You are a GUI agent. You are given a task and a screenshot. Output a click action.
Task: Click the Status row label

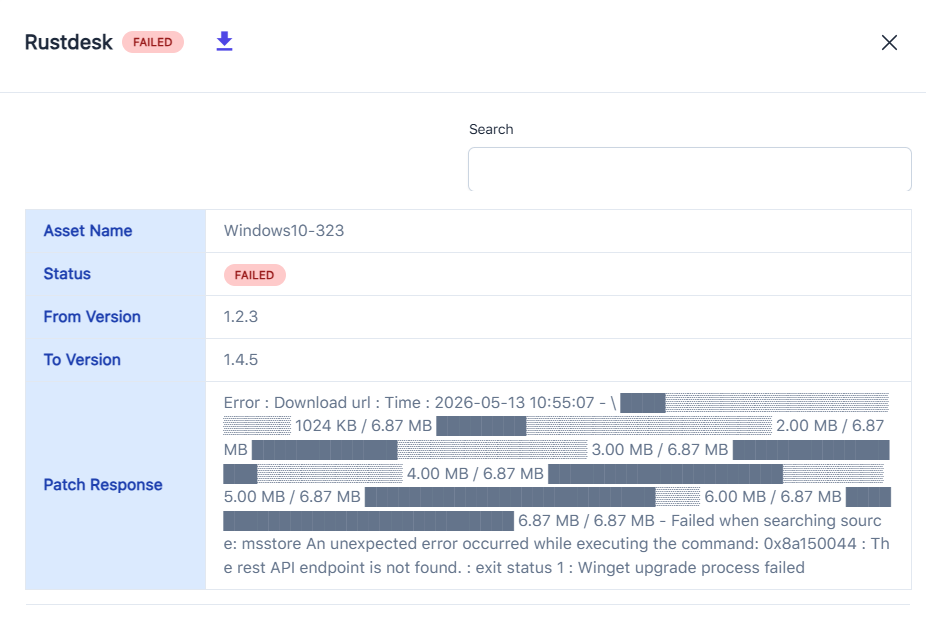pos(67,274)
